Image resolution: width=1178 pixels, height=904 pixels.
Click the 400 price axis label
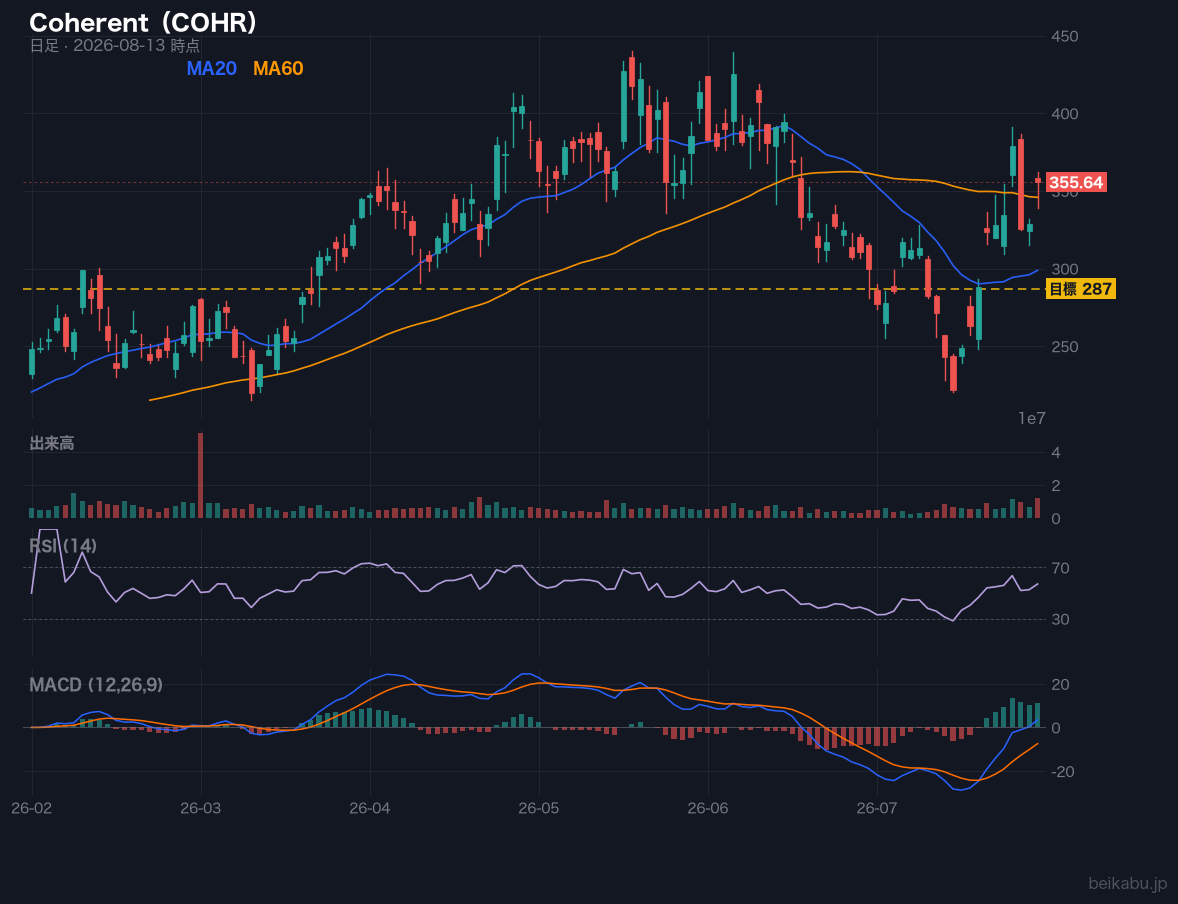pyautogui.click(x=1065, y=113)
